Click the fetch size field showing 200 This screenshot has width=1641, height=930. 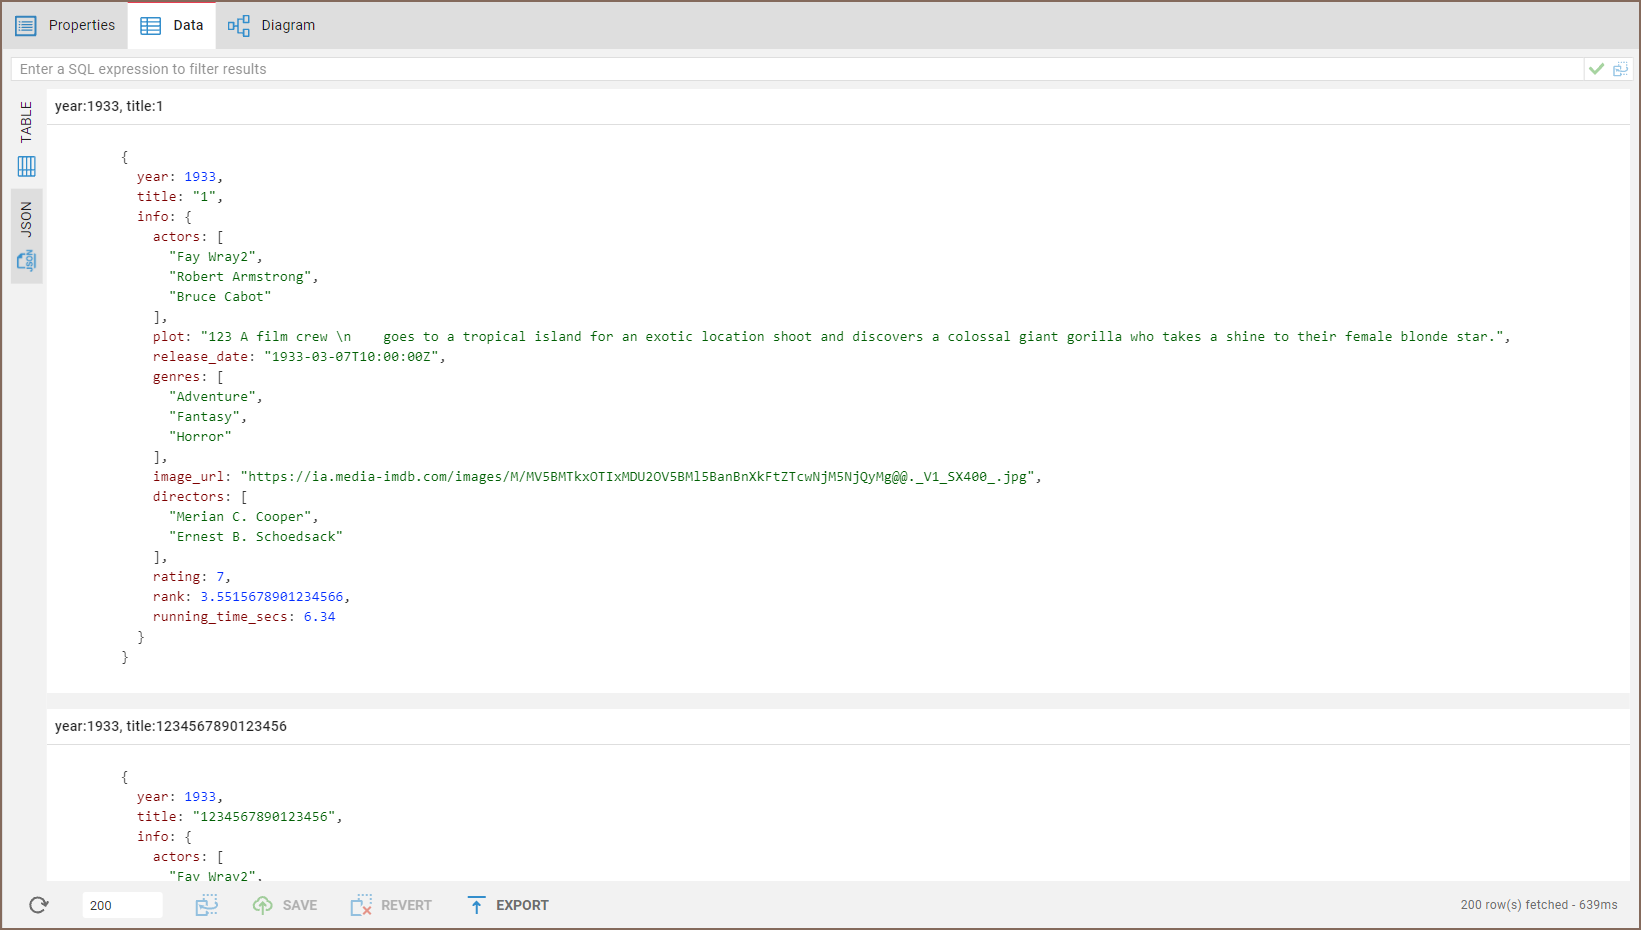coord(122,905)
